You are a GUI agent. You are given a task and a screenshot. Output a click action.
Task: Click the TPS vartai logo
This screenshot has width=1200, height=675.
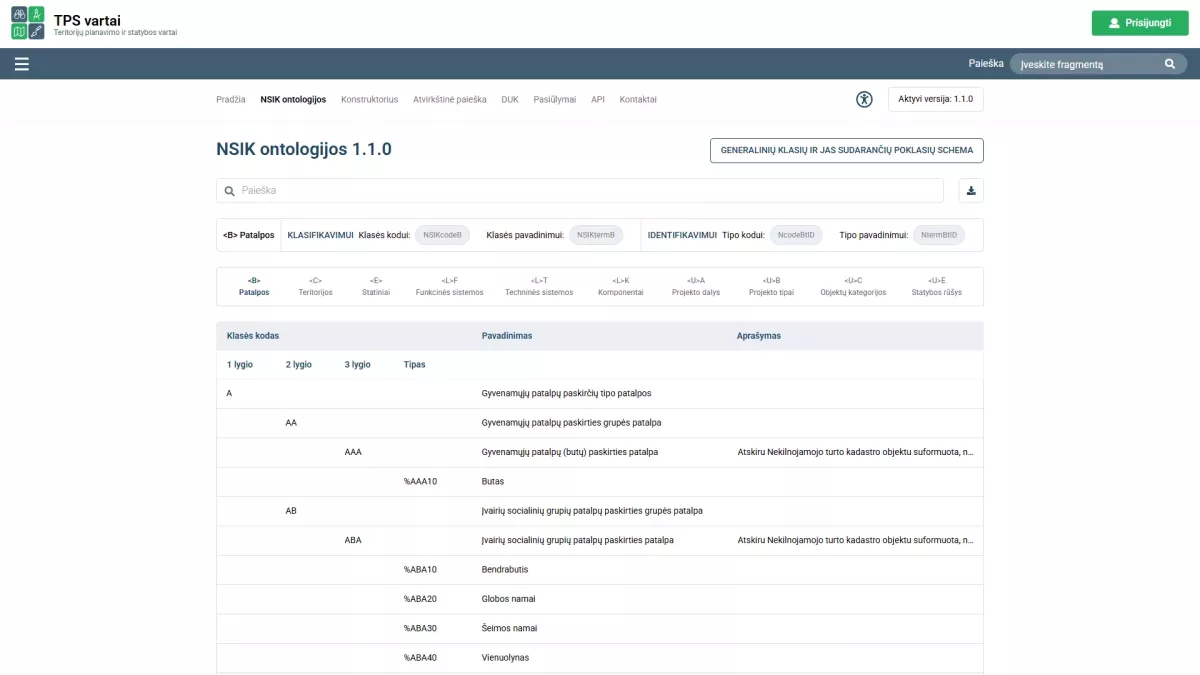[28, 22]
